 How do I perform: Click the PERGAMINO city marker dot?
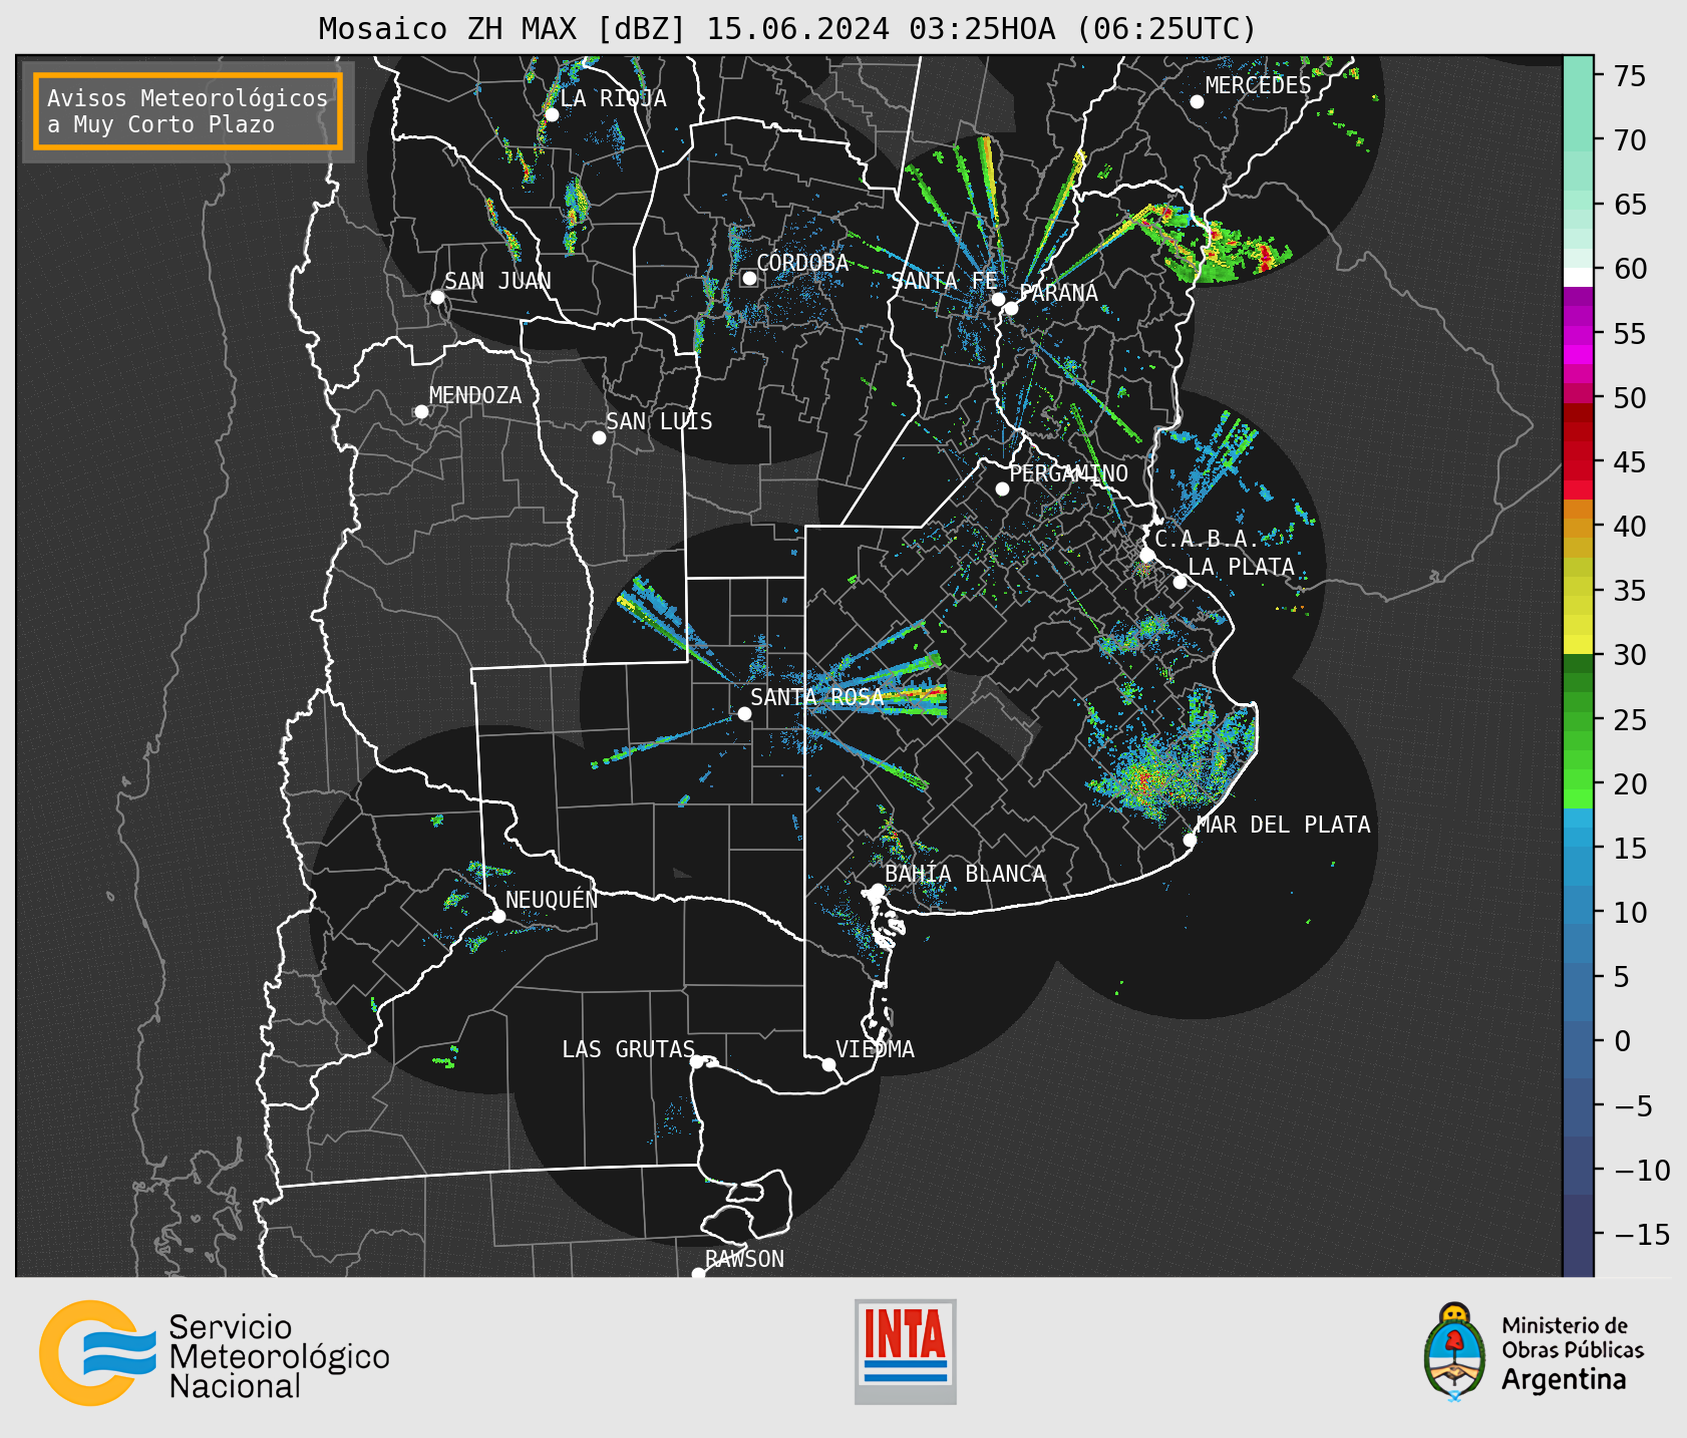pyautogui.click(x=1002, y=489)
